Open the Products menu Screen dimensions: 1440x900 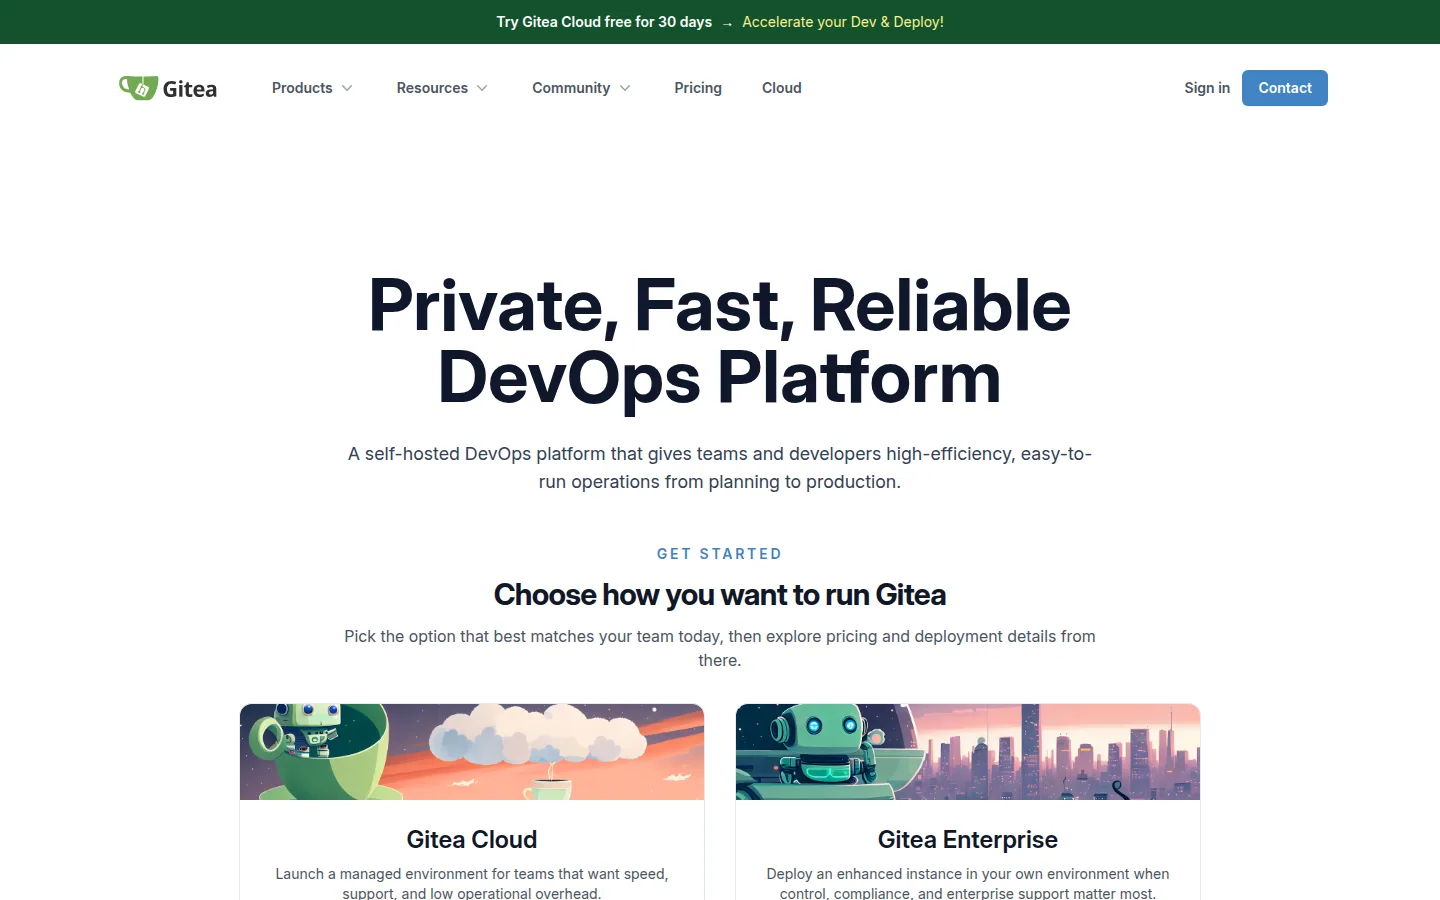[312, 88]
